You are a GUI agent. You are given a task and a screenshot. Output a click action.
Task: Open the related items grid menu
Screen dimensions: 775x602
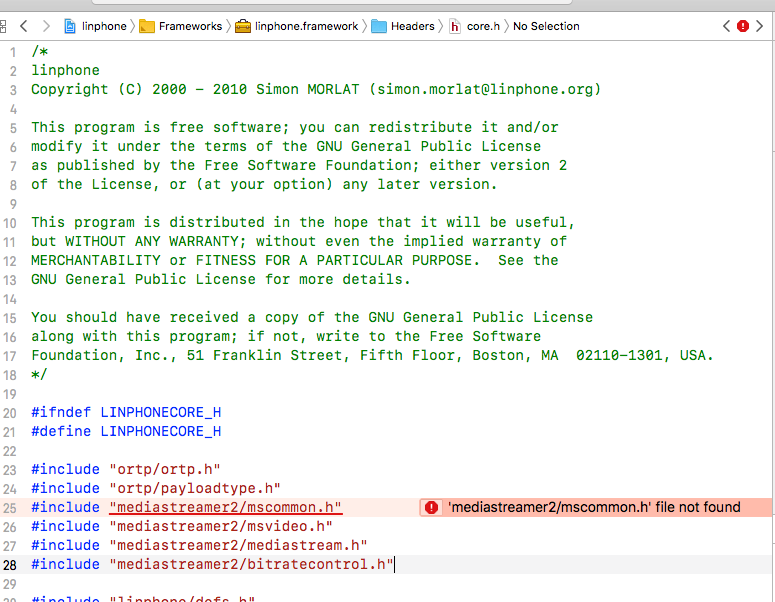2,26
